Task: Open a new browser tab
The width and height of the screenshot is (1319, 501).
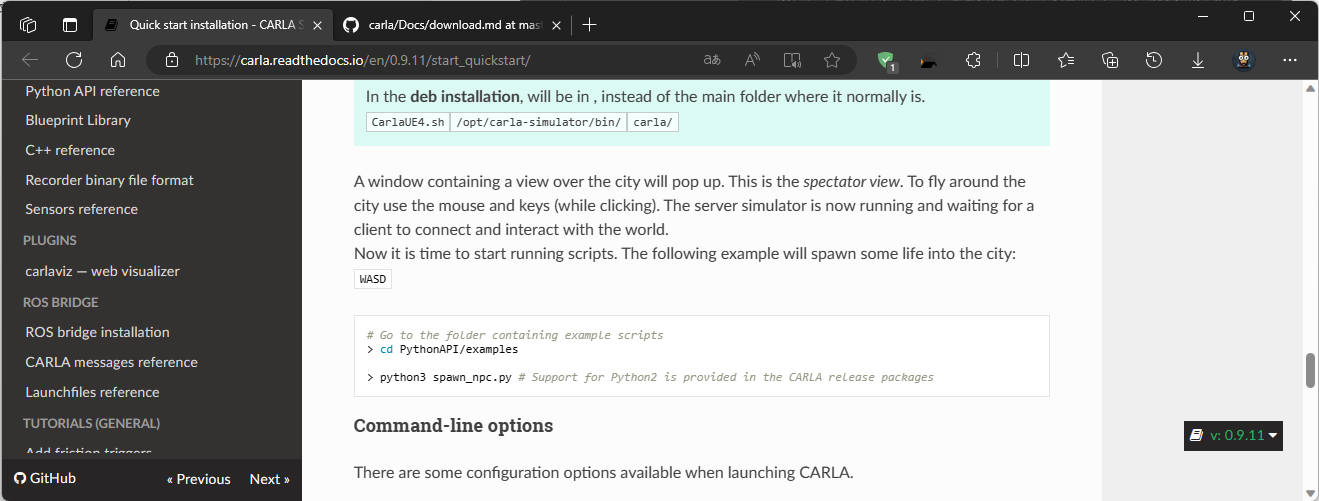Action: pos(590,25)
